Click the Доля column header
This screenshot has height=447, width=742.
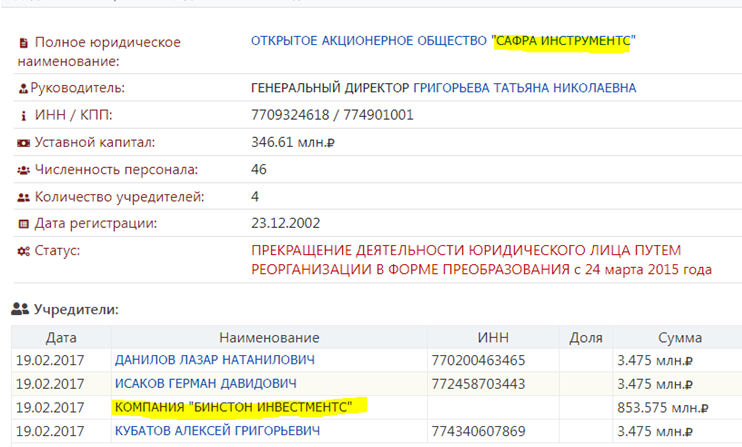pos(586,338)
